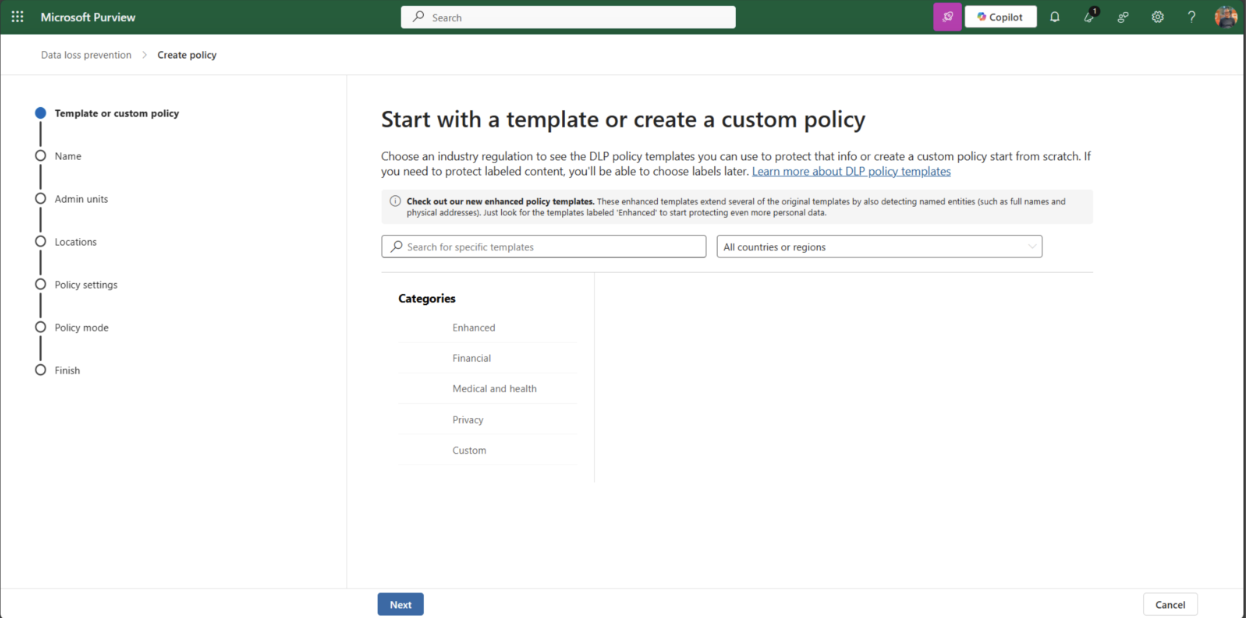Open the Settings gear icon
The height and width of the screenshot is (618, 1246).
1157,17
